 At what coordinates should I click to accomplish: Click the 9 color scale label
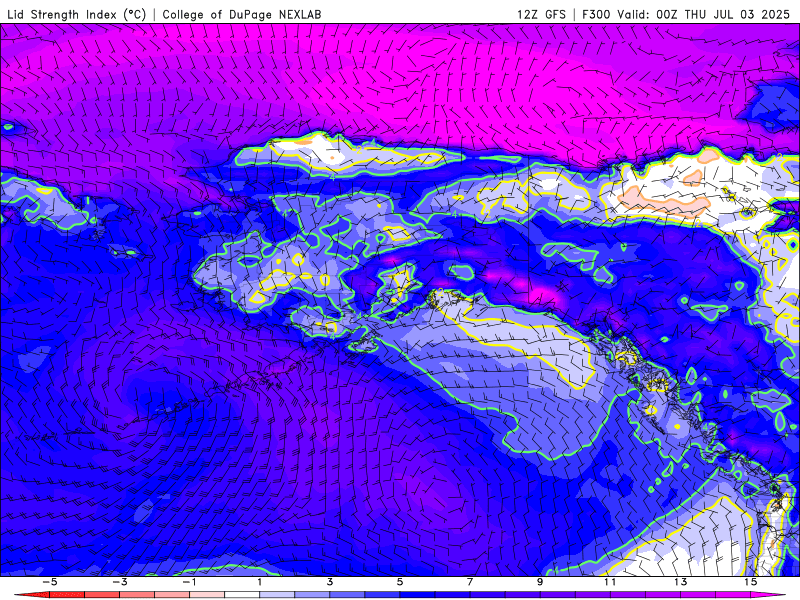click(x=540, y=582)
